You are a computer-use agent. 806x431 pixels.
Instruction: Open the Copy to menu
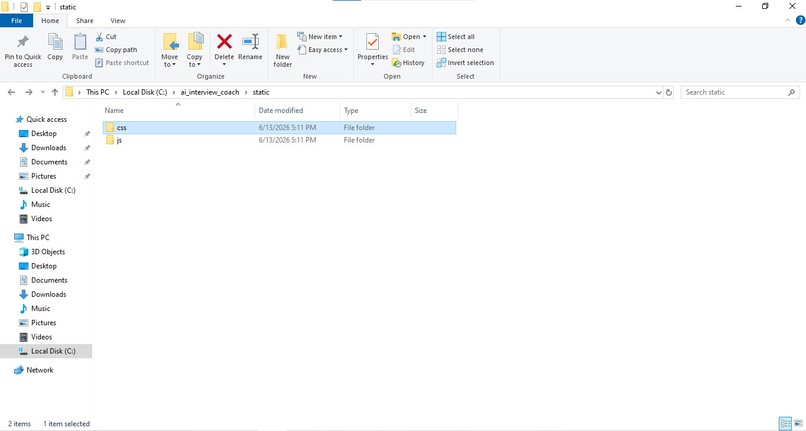(x=194, y=50)
